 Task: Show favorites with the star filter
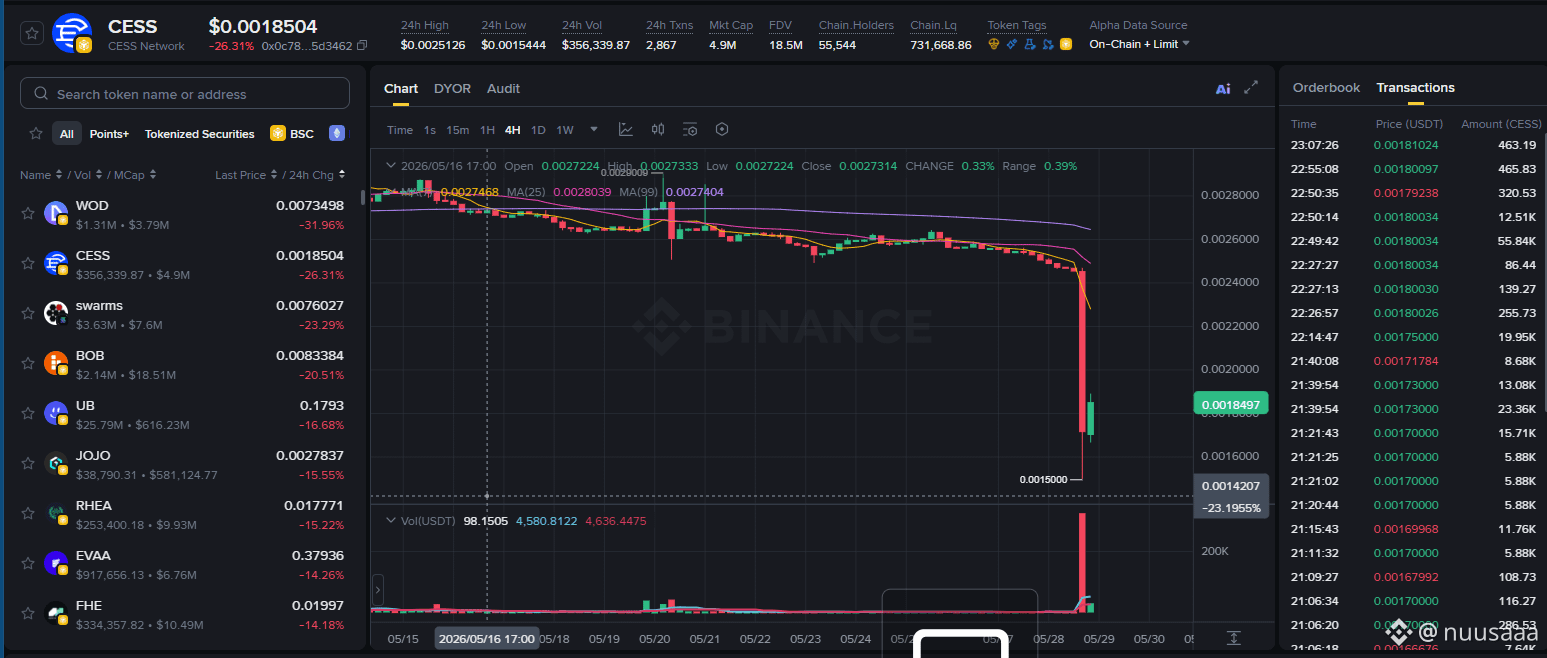36,133
